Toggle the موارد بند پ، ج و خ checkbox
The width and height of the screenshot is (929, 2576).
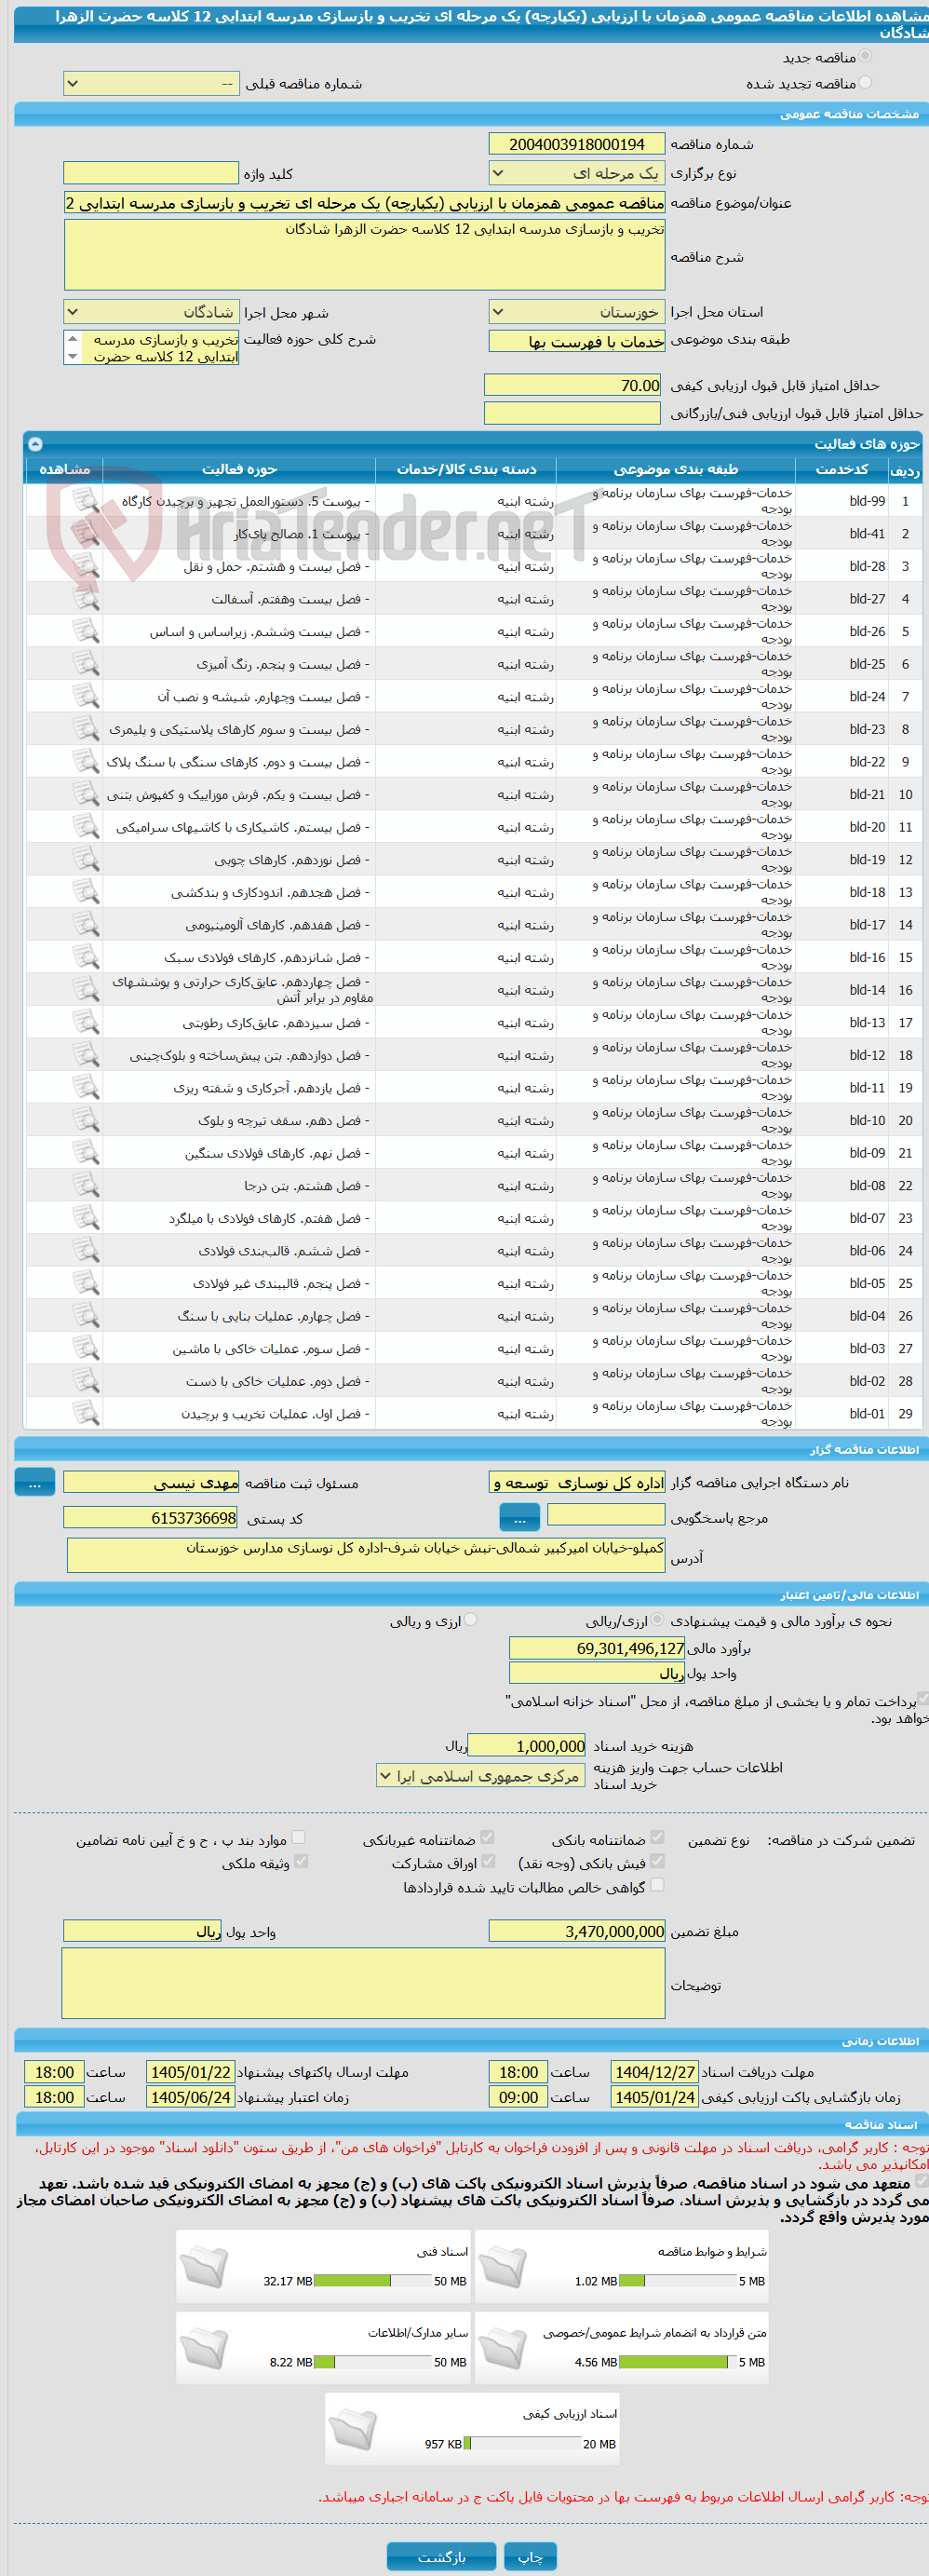pyautogui.click(x=298, y=1837)
